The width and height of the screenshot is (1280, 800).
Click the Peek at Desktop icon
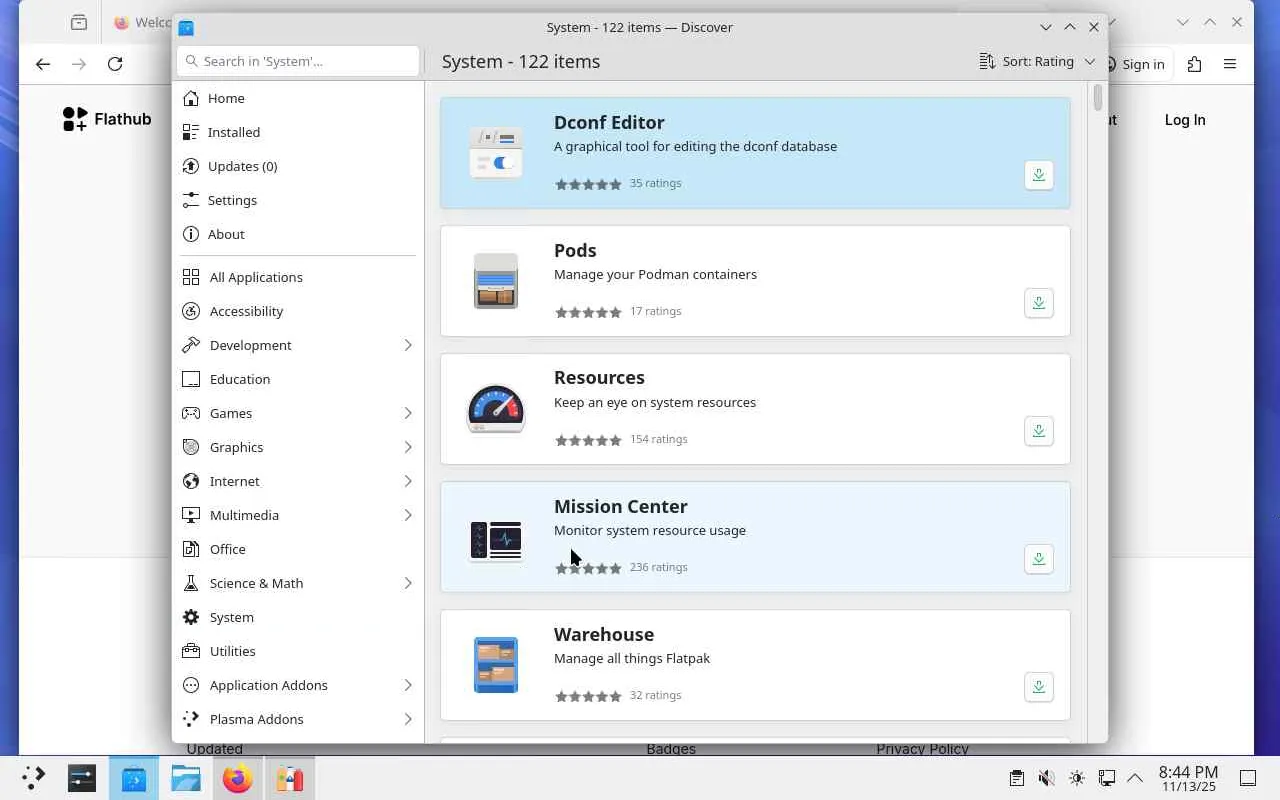1248,778
